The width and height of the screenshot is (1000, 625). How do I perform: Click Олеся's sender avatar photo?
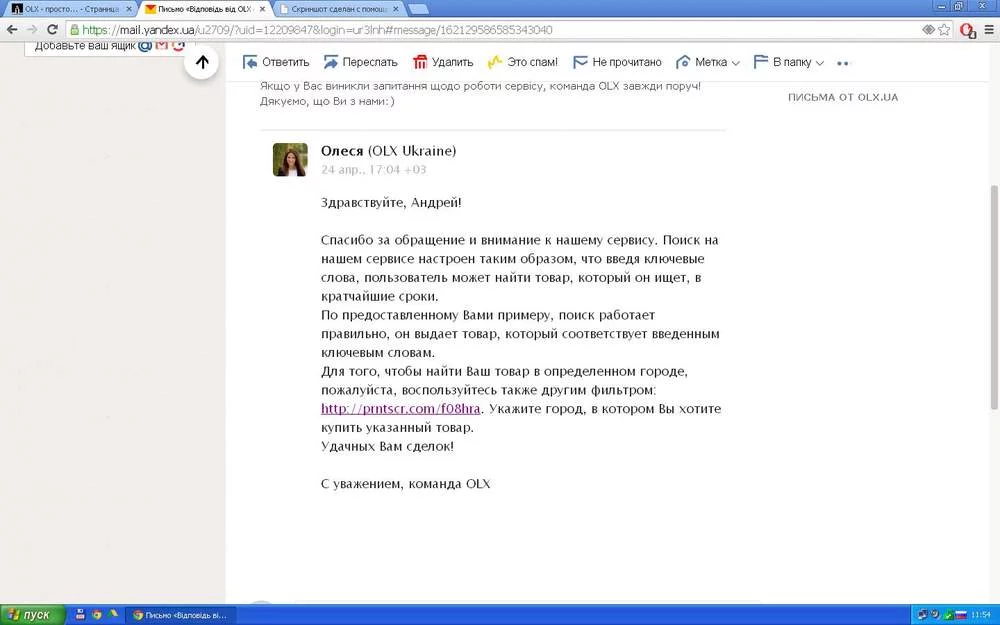click(290, 160)
